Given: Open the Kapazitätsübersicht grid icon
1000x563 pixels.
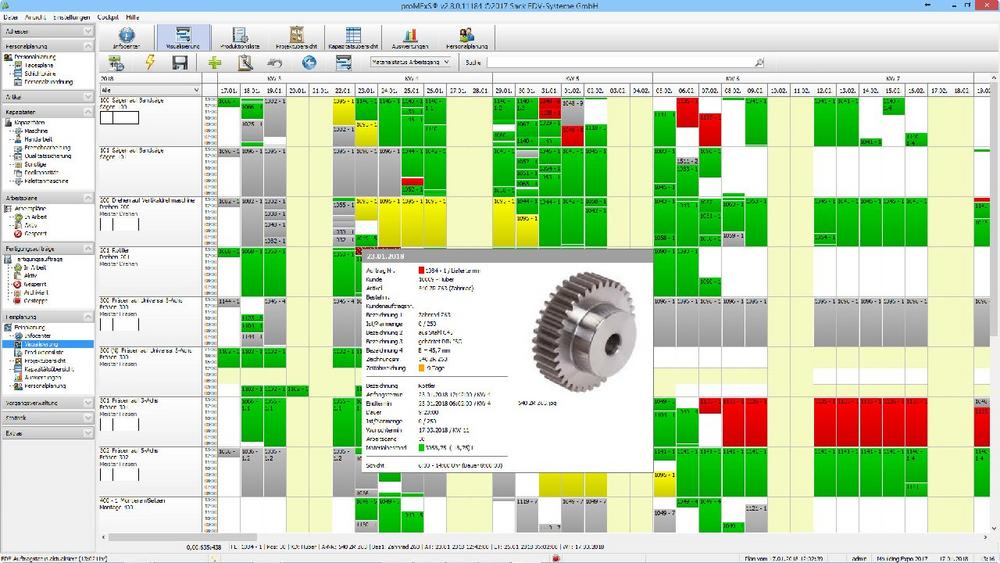Looking at the screenshot, I should pyautogui.click(x=352, y=38).
